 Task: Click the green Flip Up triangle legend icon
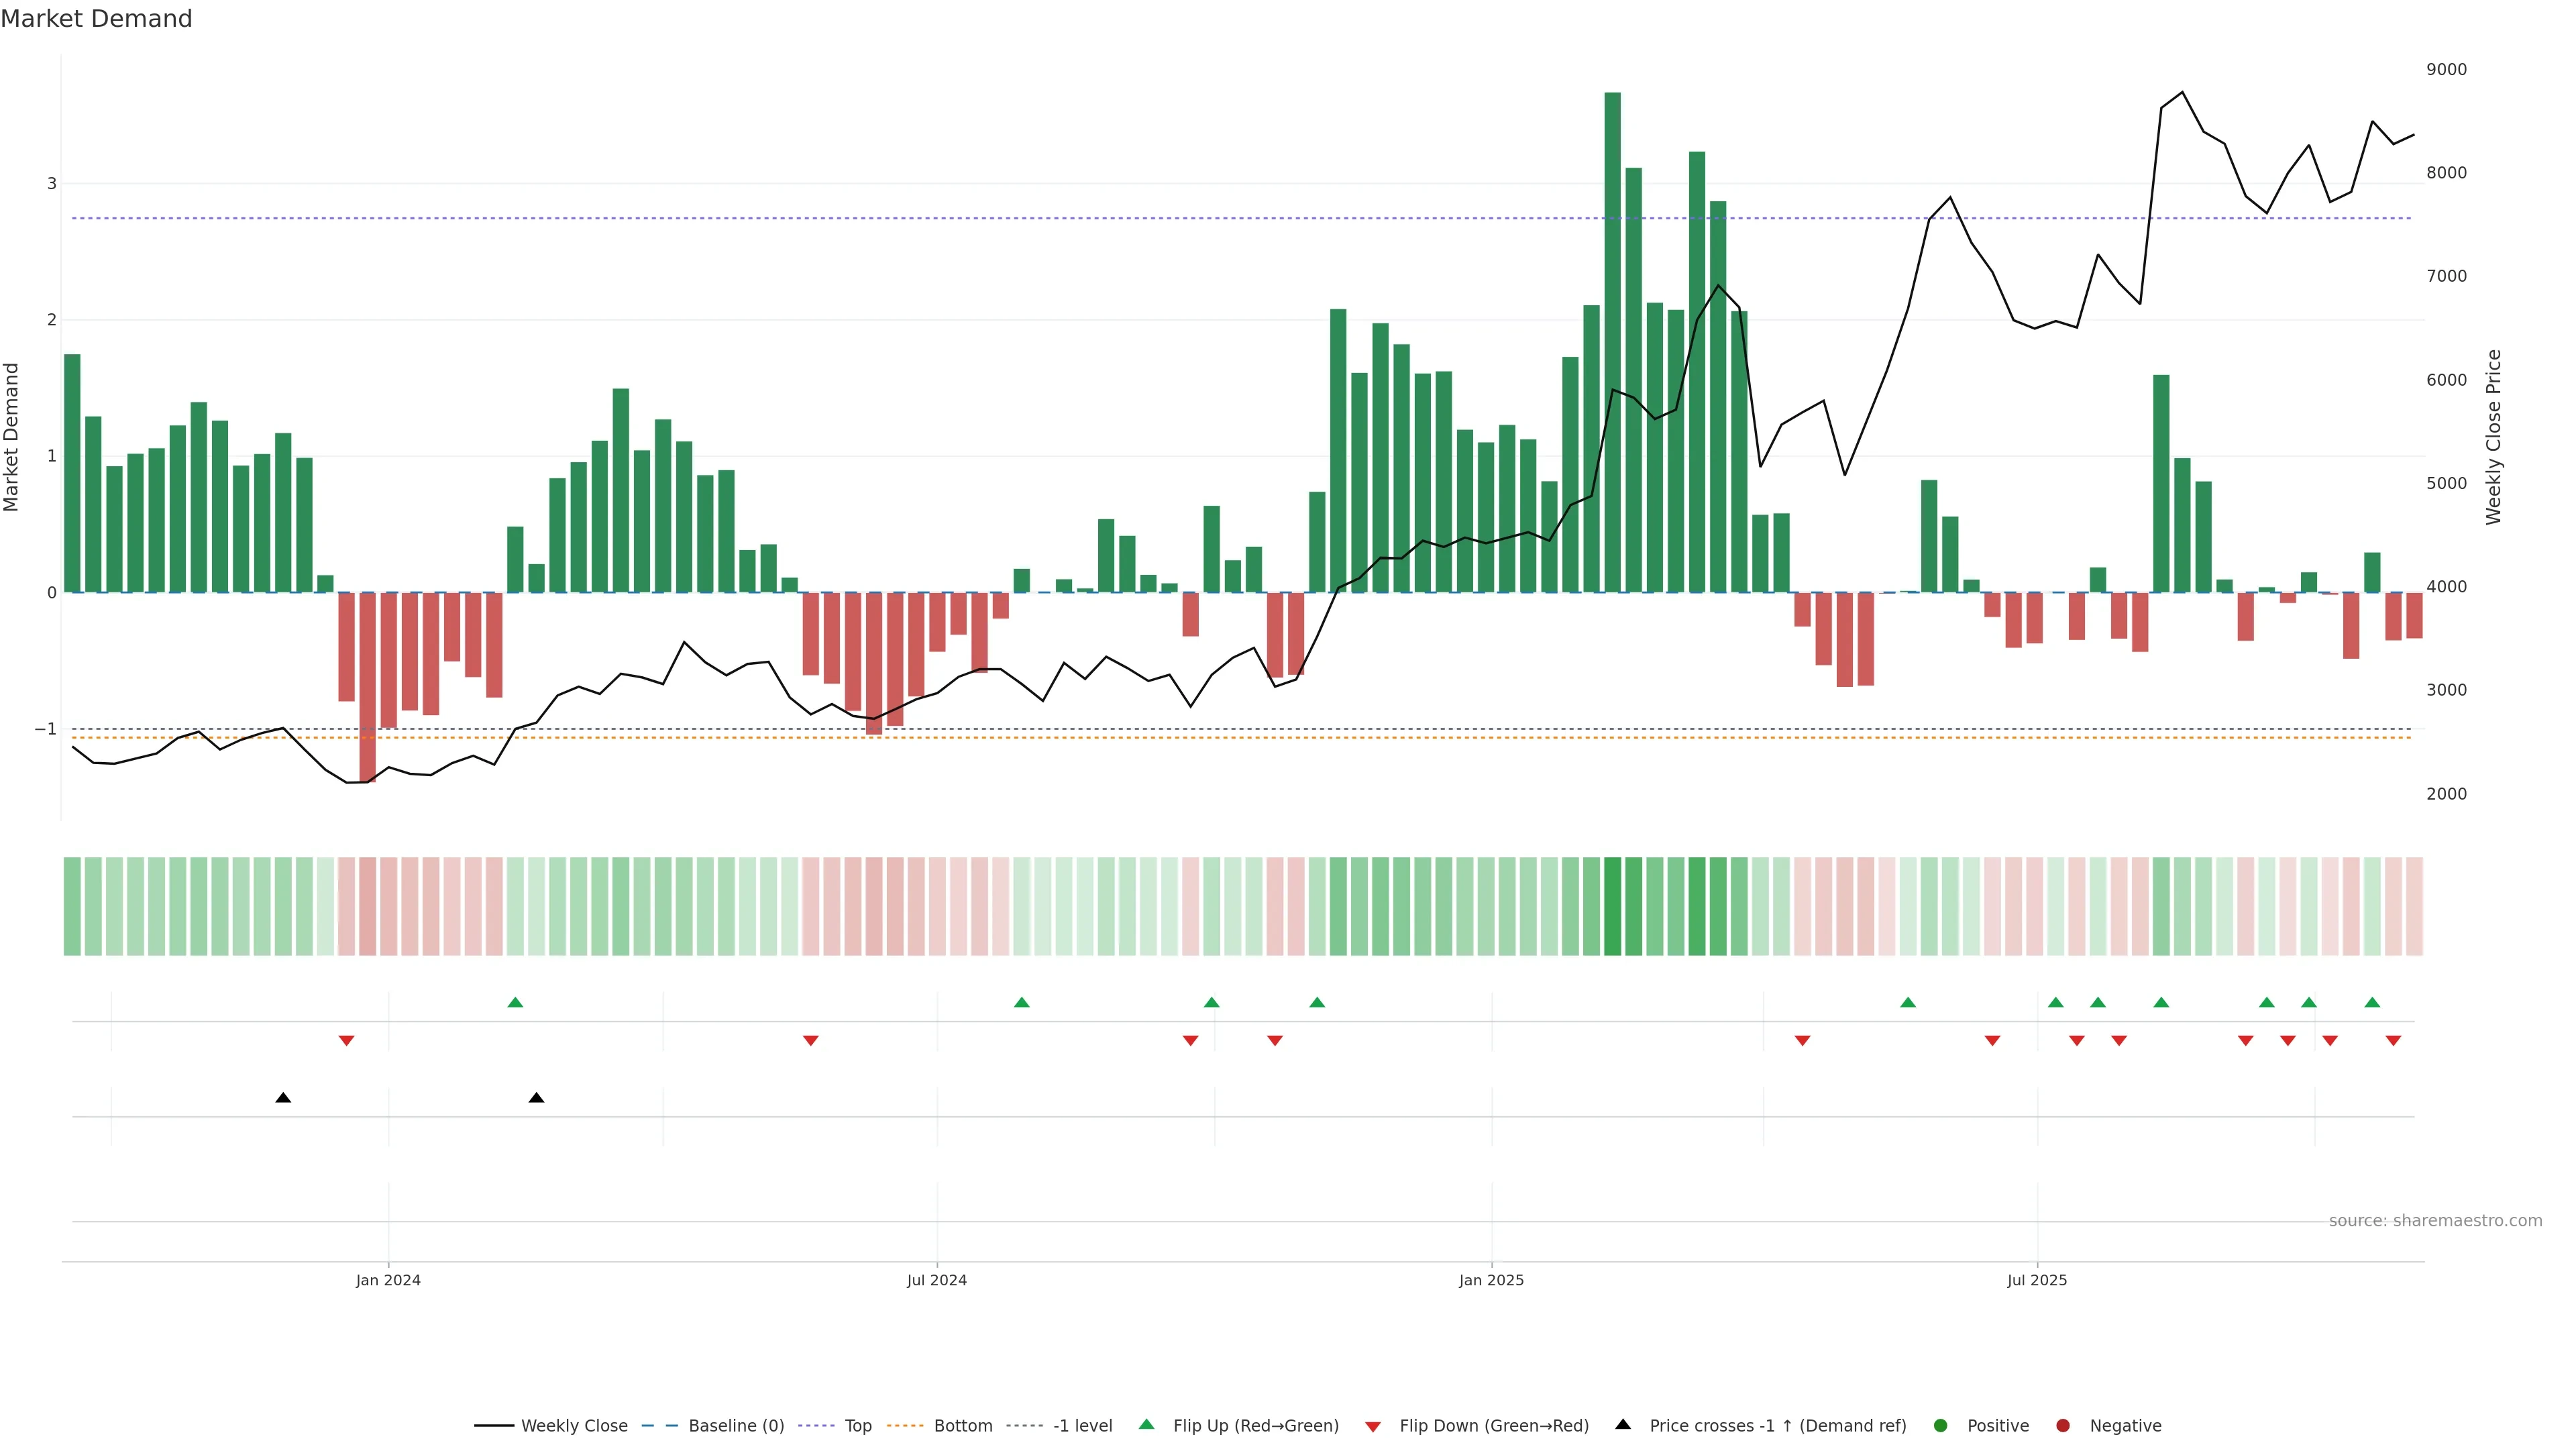click(x=1146, y=1424)
